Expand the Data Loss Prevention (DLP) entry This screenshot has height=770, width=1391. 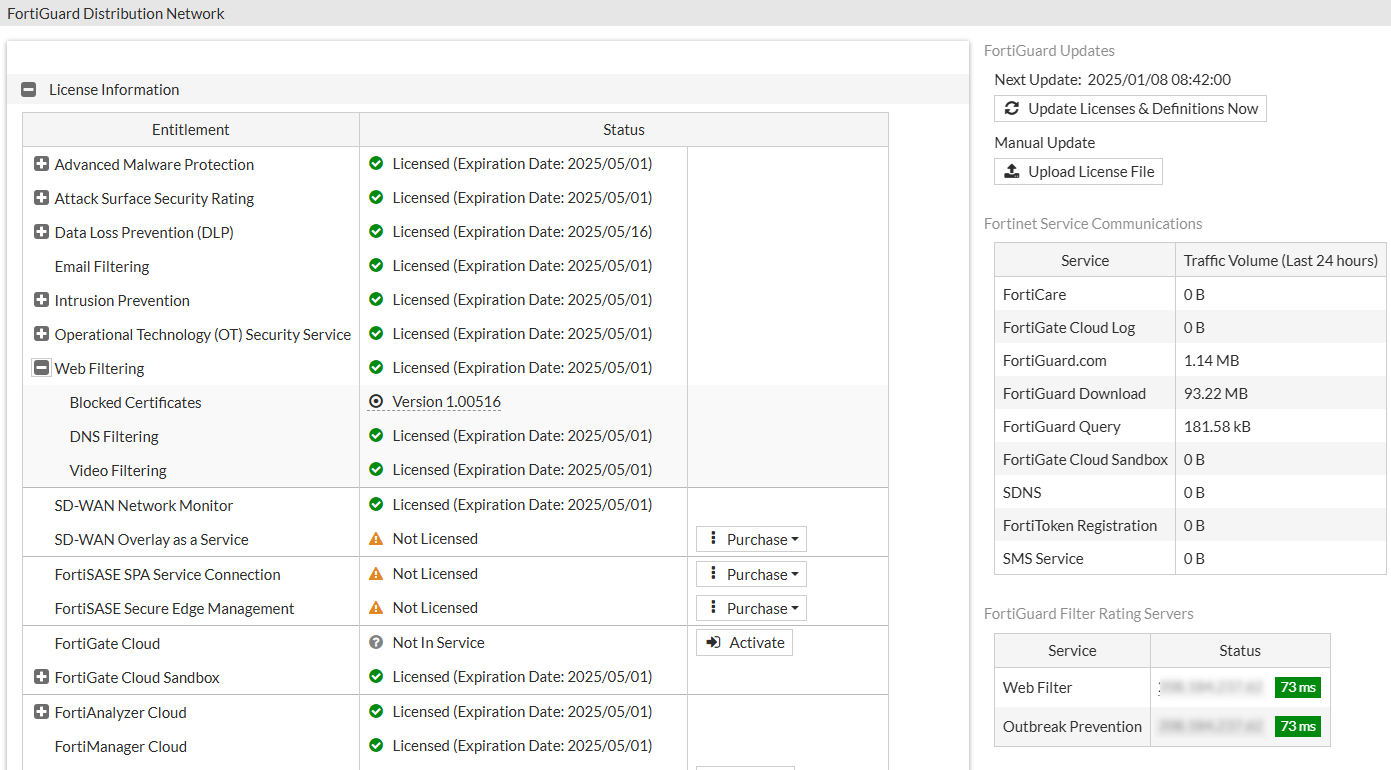click(x=41, y=232)
